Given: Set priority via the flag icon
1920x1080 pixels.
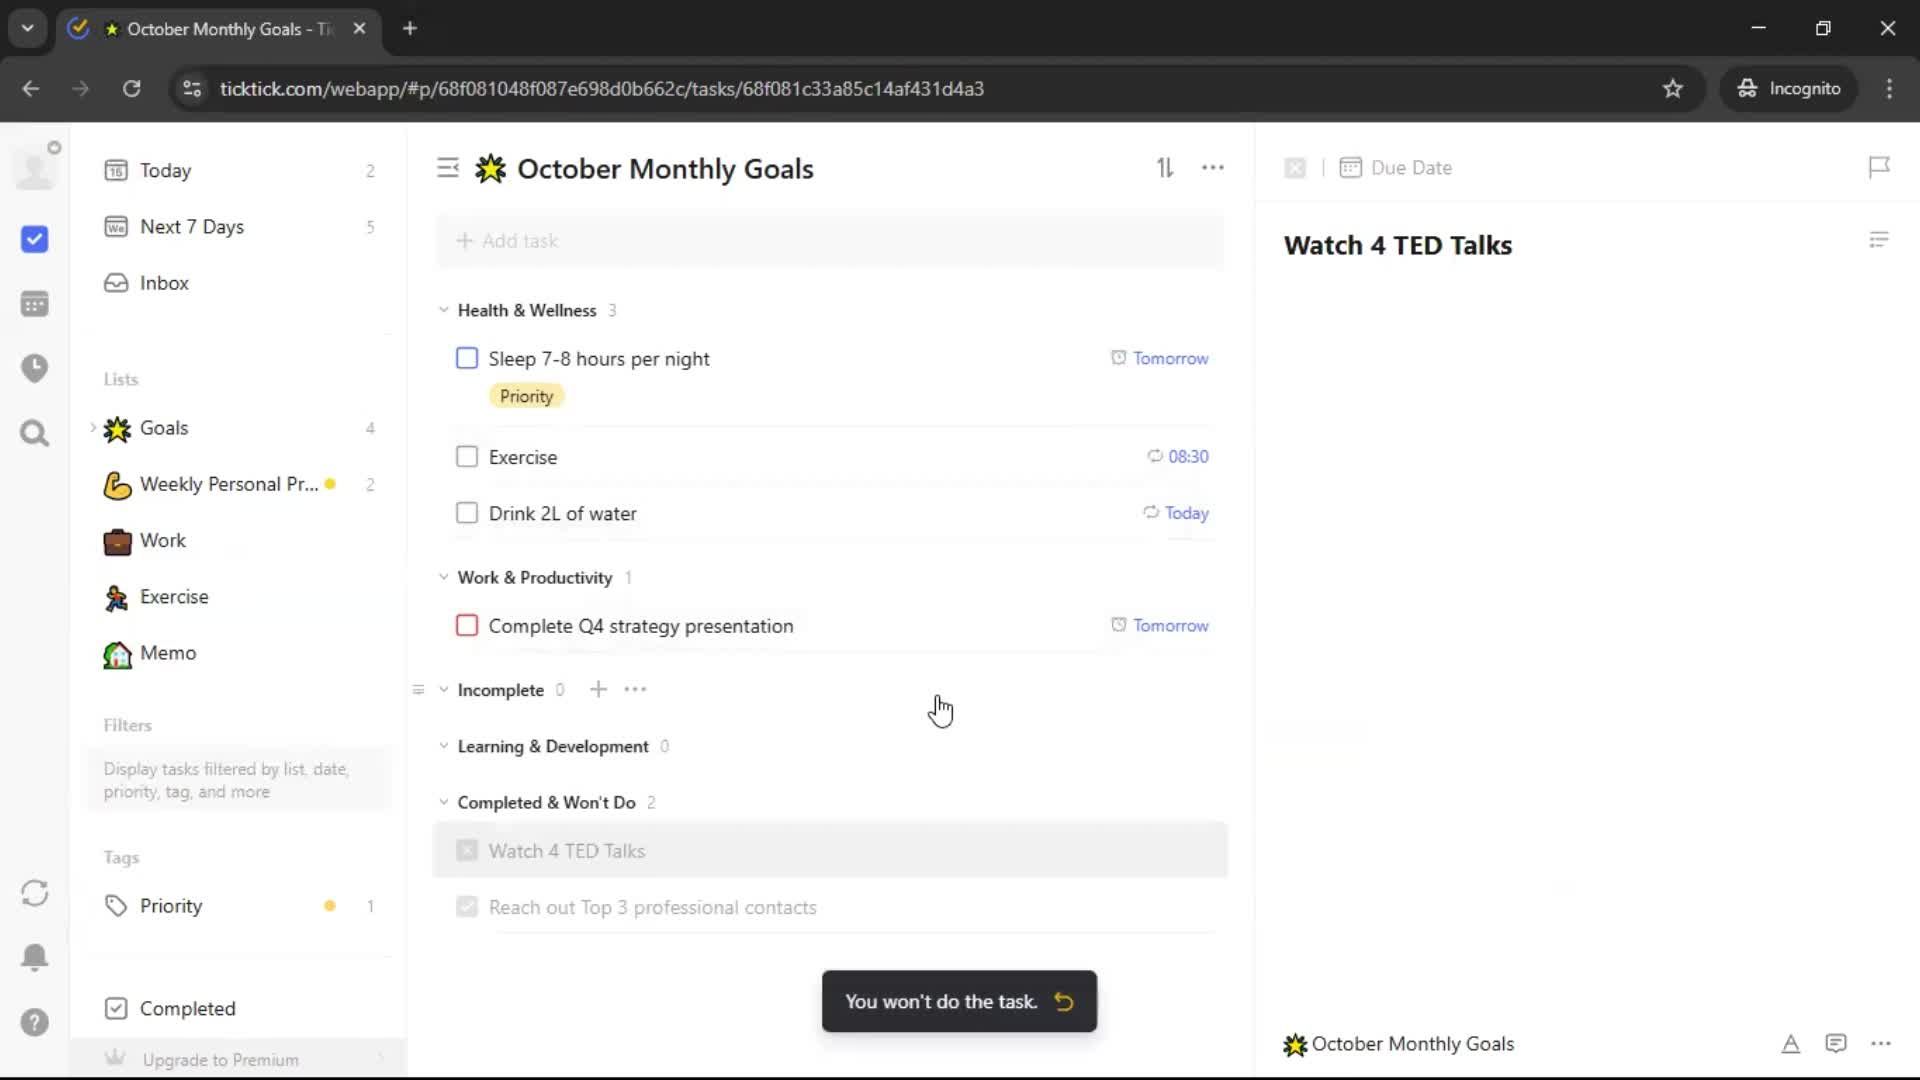Looking at the screenshot, I should [x=1879, y=167].
